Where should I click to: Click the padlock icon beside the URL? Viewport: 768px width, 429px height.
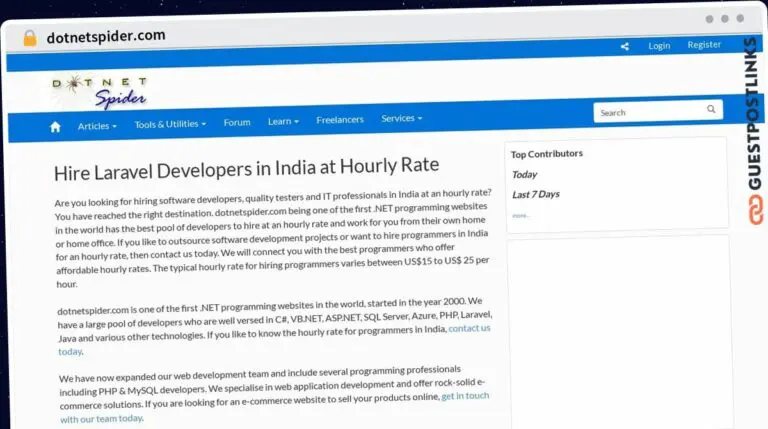coord(30,38)
